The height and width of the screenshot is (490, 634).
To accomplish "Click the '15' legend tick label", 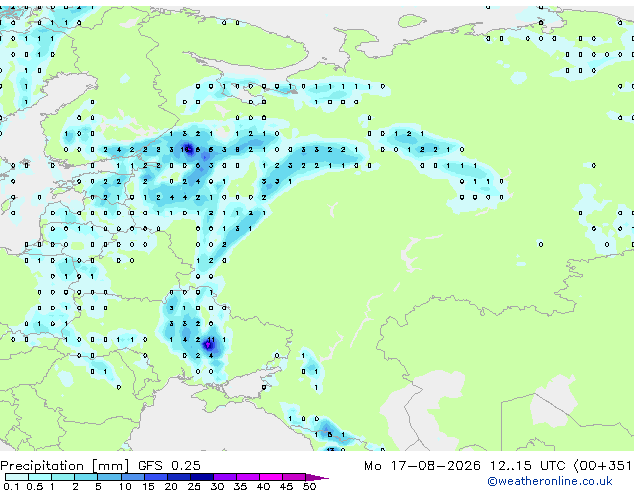I will coord(148,486).
